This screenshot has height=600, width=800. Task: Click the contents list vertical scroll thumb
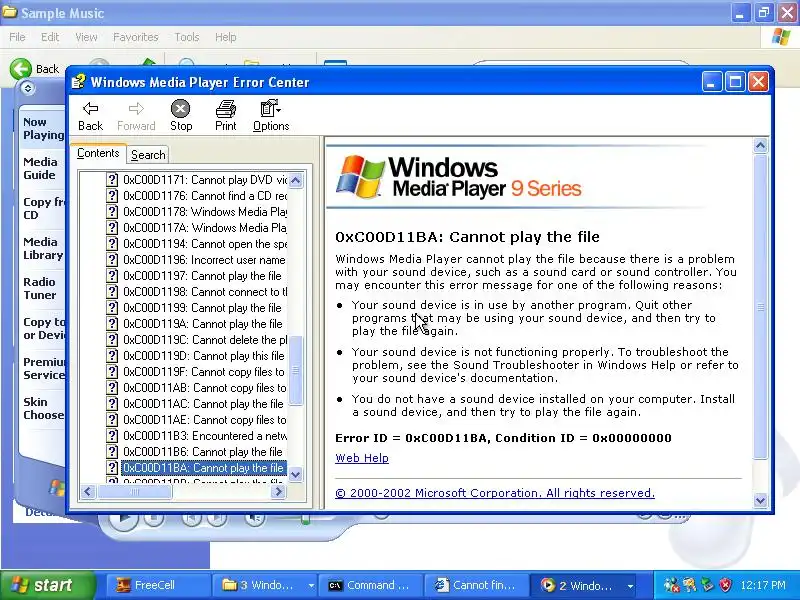tap(295, 370)
